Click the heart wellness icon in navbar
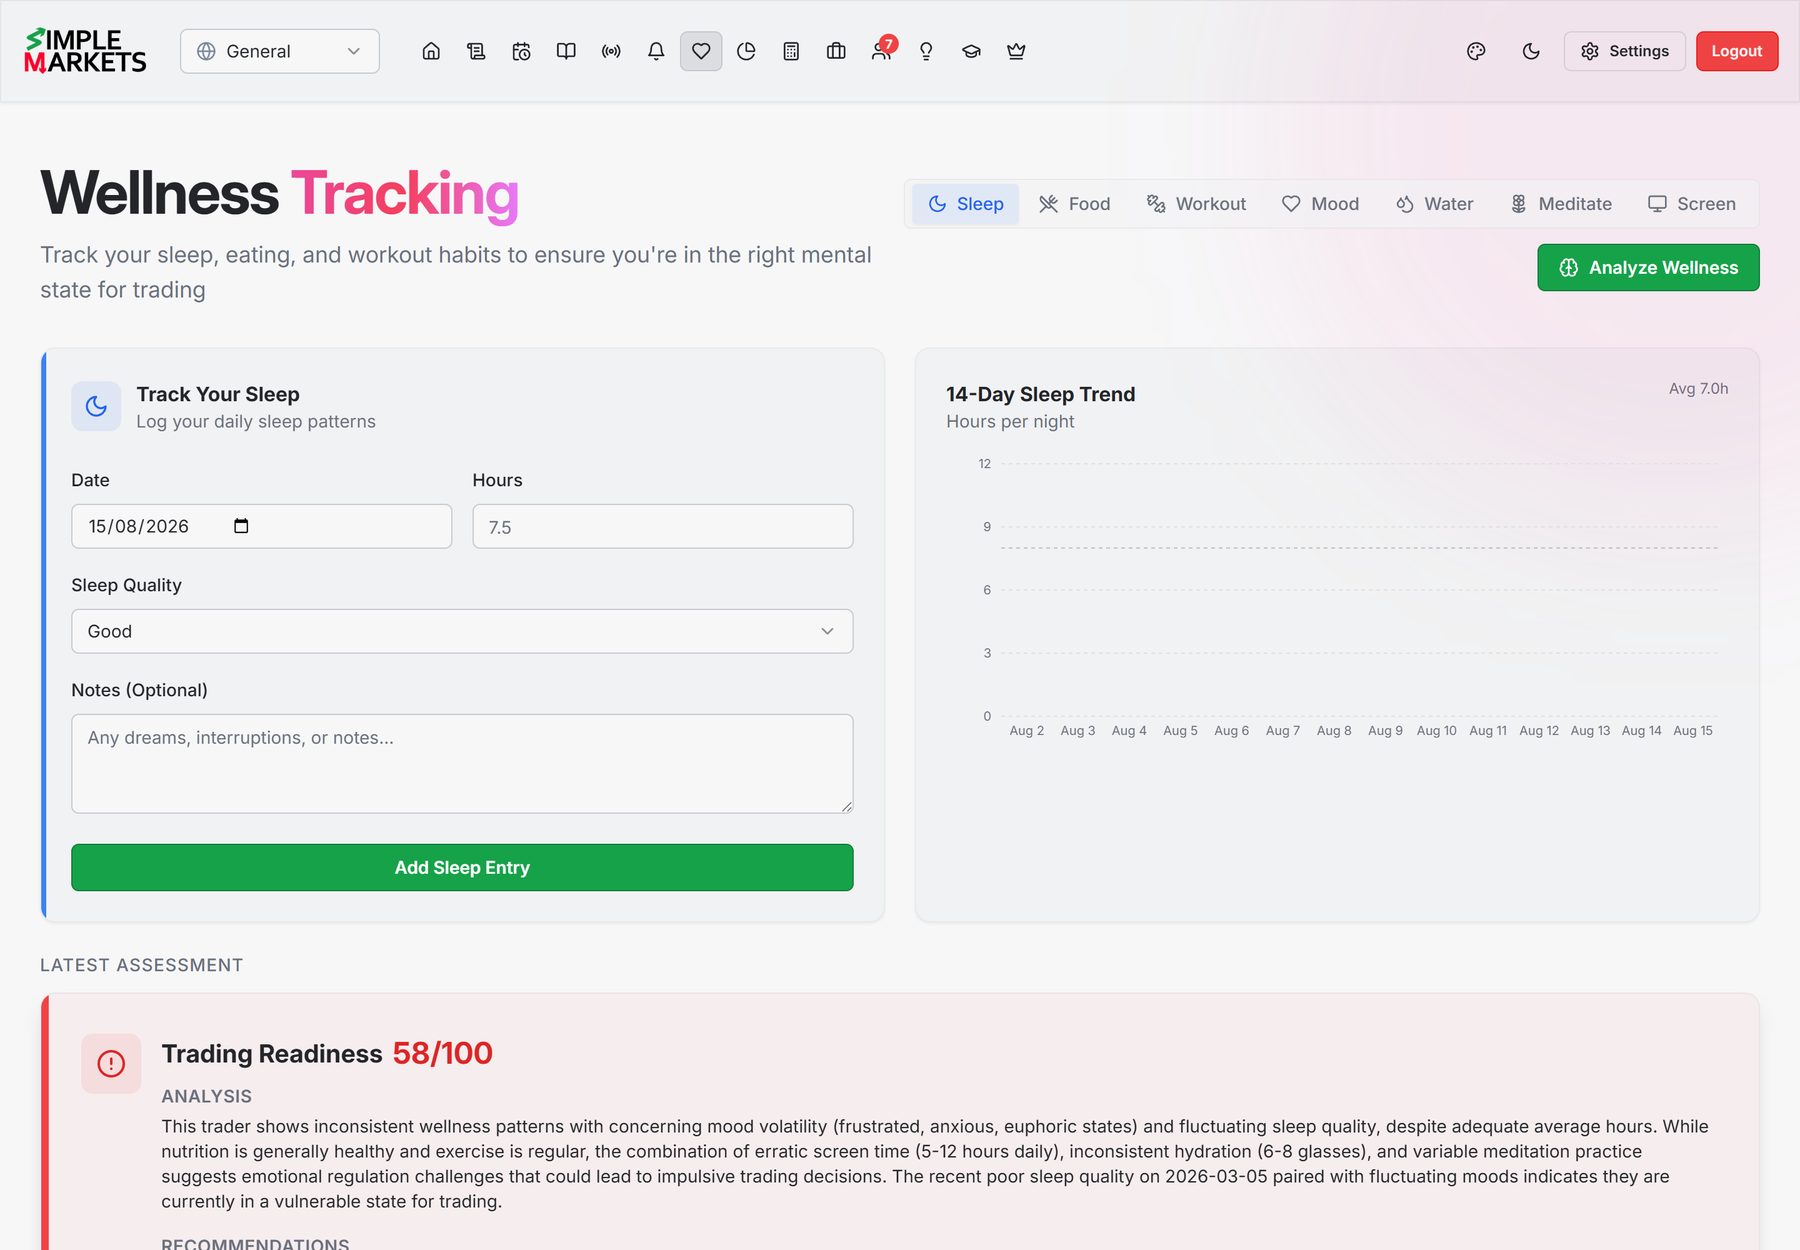This screenshot has height=1250, width=1800. [701, 51]
